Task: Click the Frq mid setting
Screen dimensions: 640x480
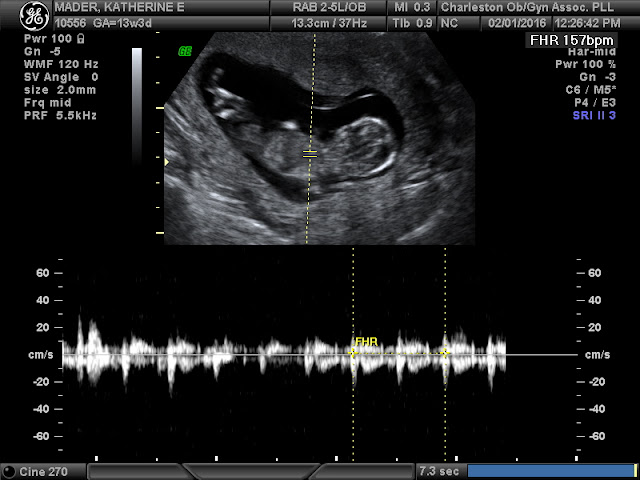Action: (x=48, y=102)
